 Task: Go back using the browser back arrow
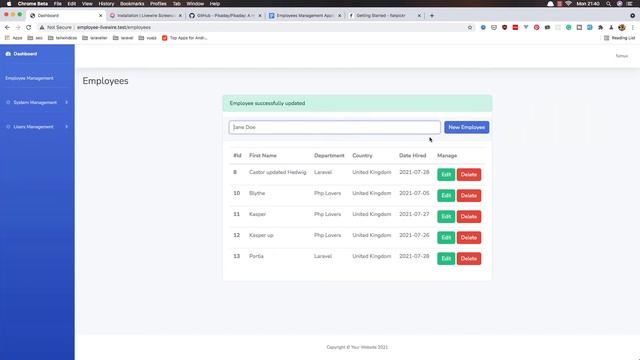point(7,27)
